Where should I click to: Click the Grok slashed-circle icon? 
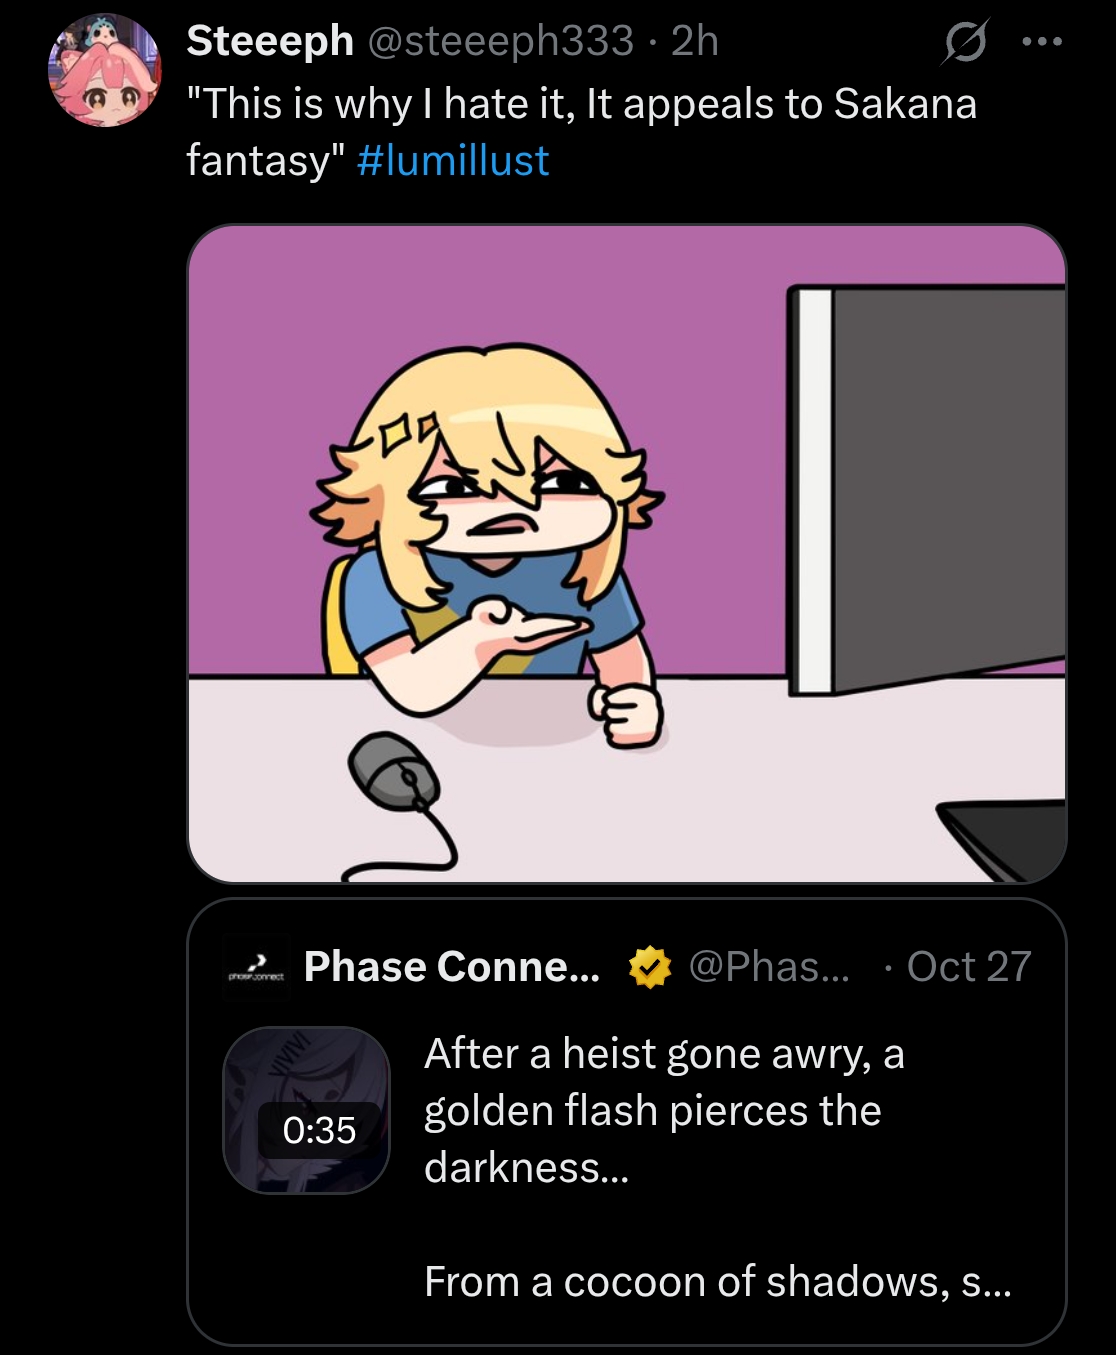[x=965, y=43]
